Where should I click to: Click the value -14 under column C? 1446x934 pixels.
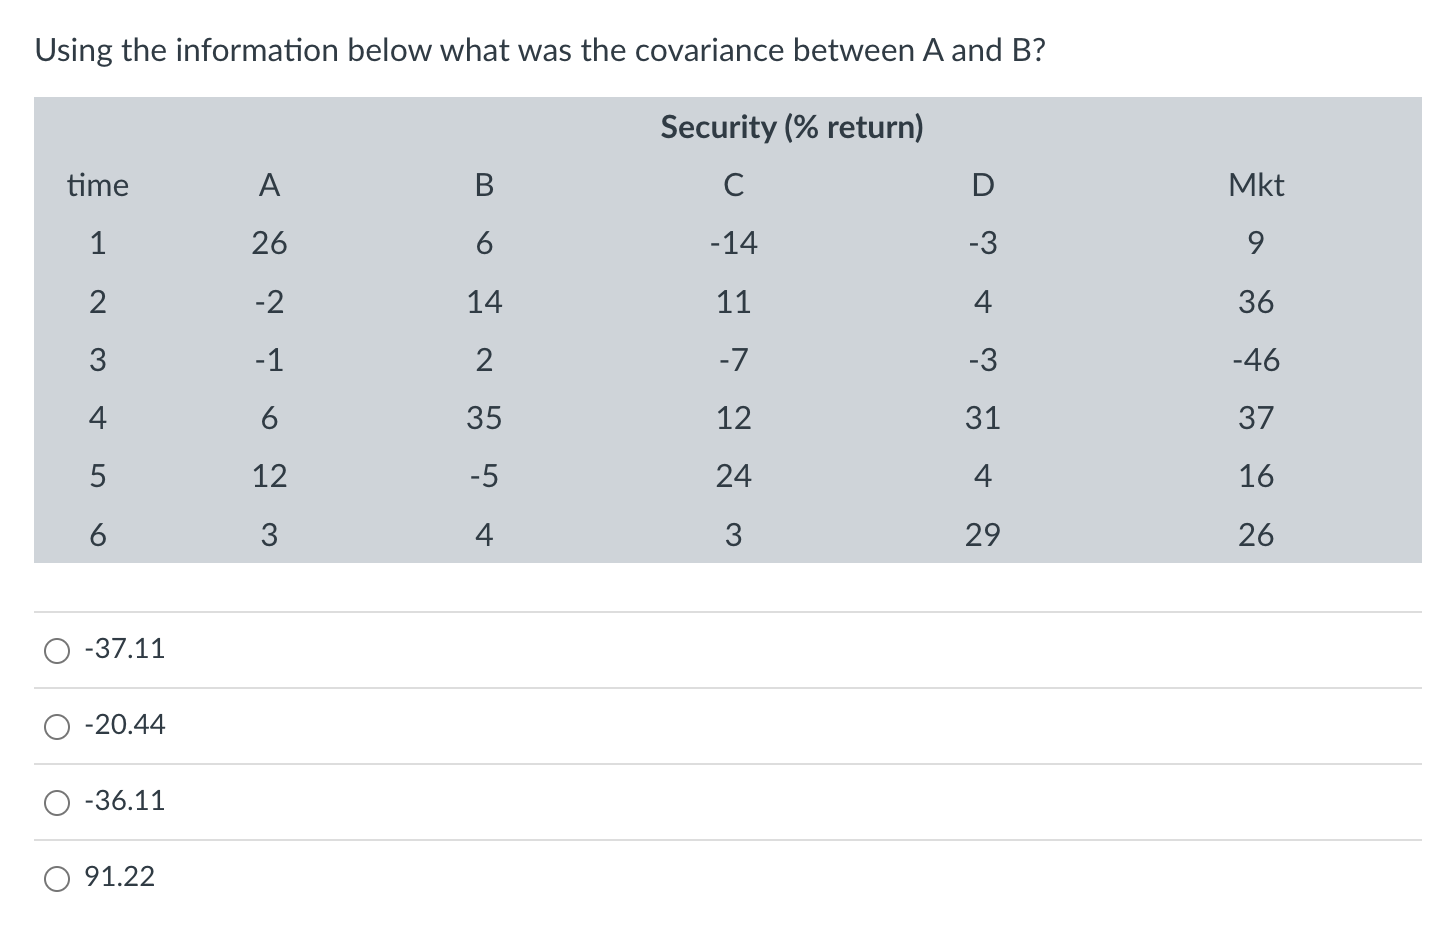click(735, 243)
